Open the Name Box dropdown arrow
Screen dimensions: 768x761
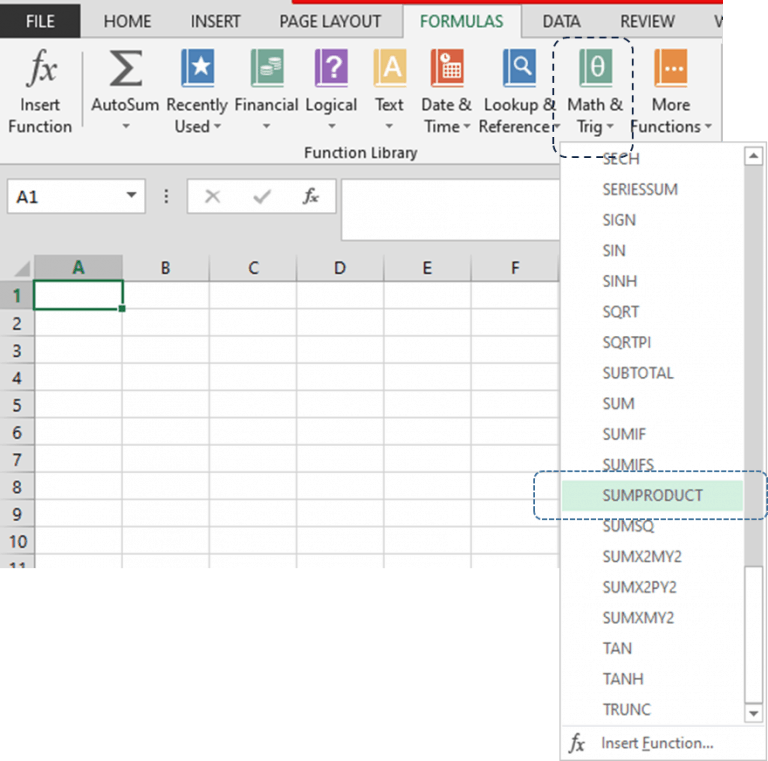(131, 195)
